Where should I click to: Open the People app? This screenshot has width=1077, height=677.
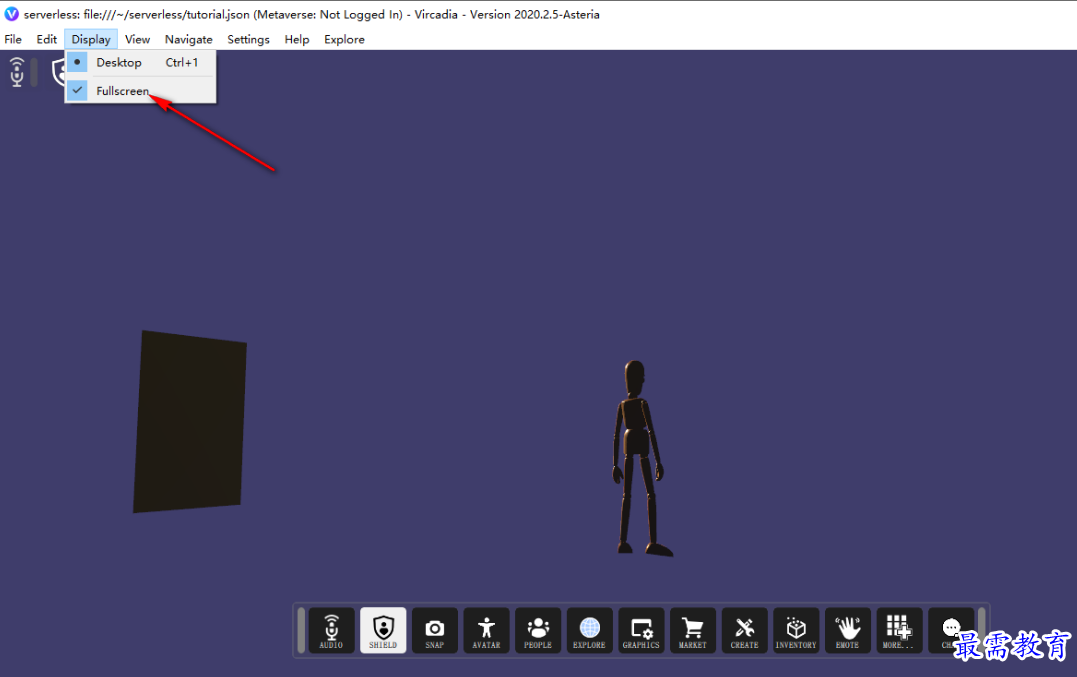click(x=538, y=630)
